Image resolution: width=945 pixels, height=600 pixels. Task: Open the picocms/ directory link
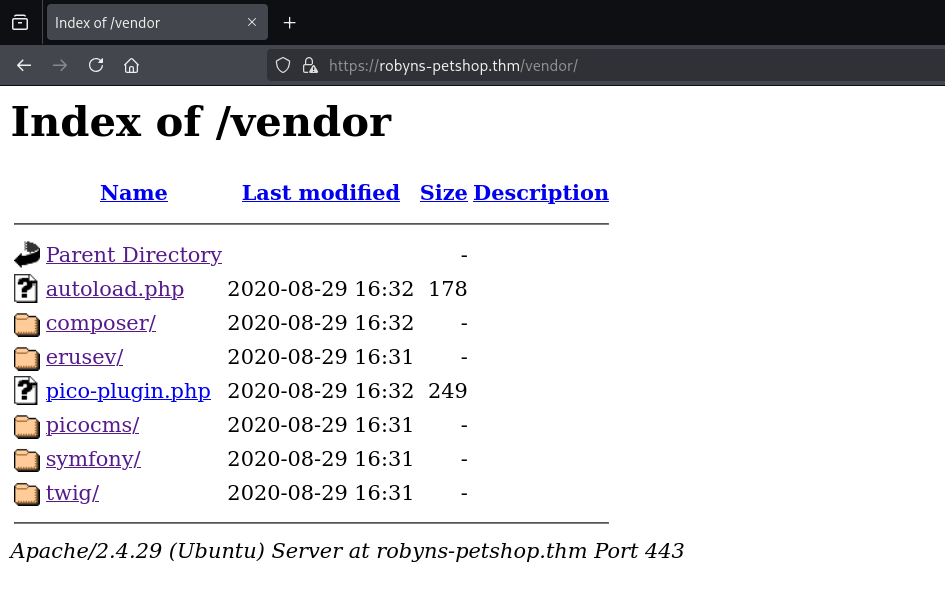(92, 425)
